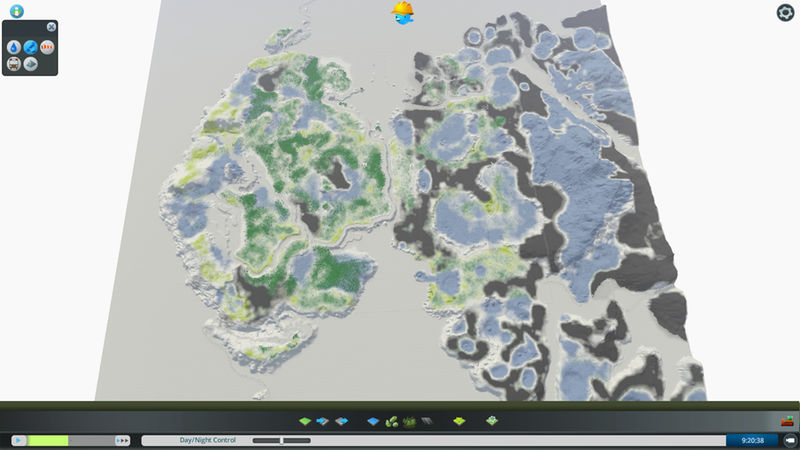
Task: Open the natural resources leaves tool
Action: [391, 422]
